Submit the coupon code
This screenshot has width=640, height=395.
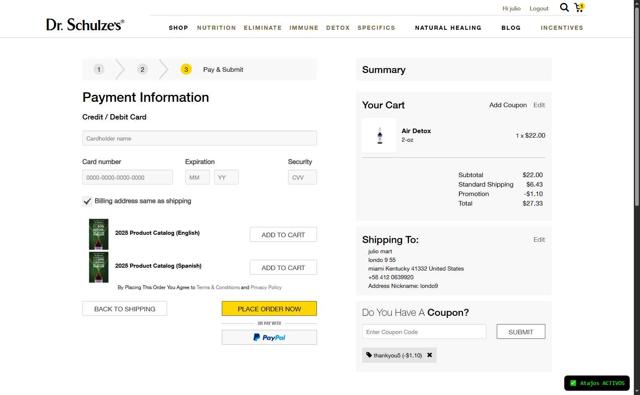tap(520, 332)
